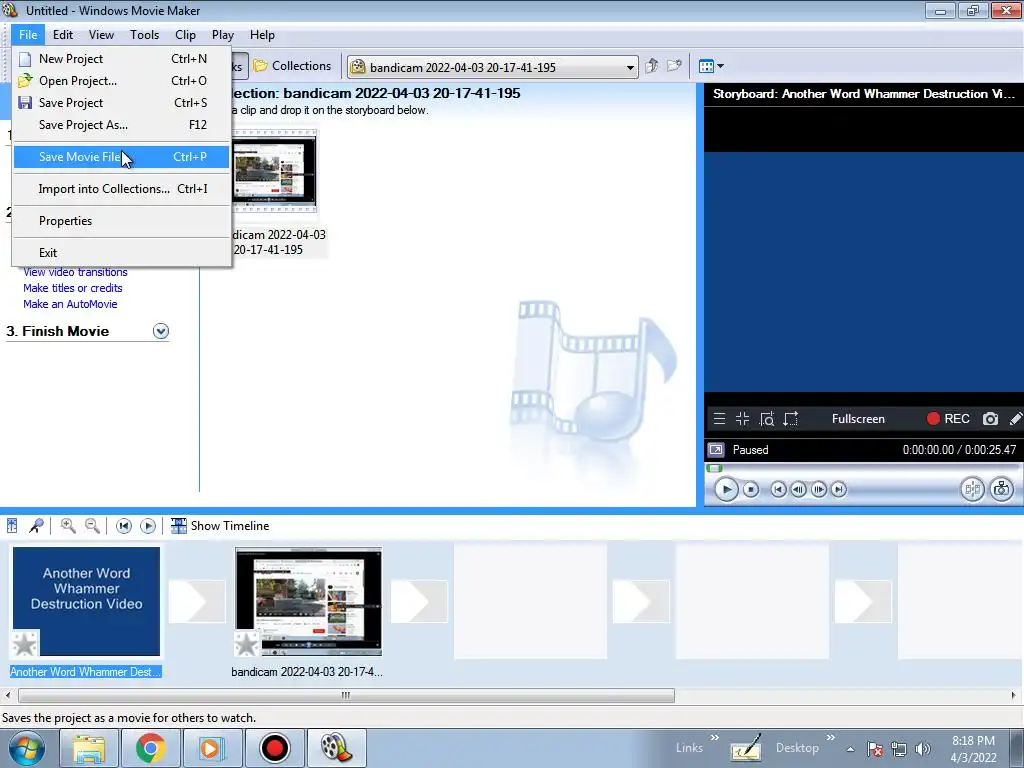Click the volume speaker tray icon
Screen dimensions: 1024x768
point(923,749)
